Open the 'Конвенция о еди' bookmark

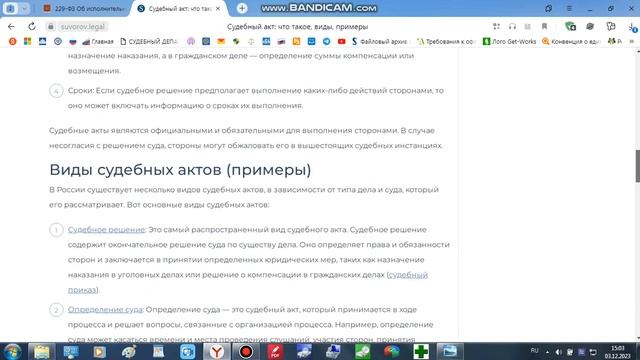(571, 41)
